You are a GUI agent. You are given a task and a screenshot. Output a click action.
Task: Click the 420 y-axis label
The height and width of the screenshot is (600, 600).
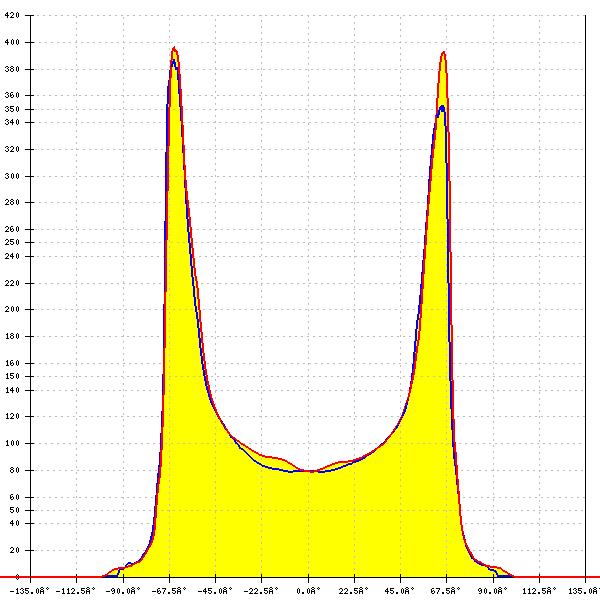coord(12,15)
